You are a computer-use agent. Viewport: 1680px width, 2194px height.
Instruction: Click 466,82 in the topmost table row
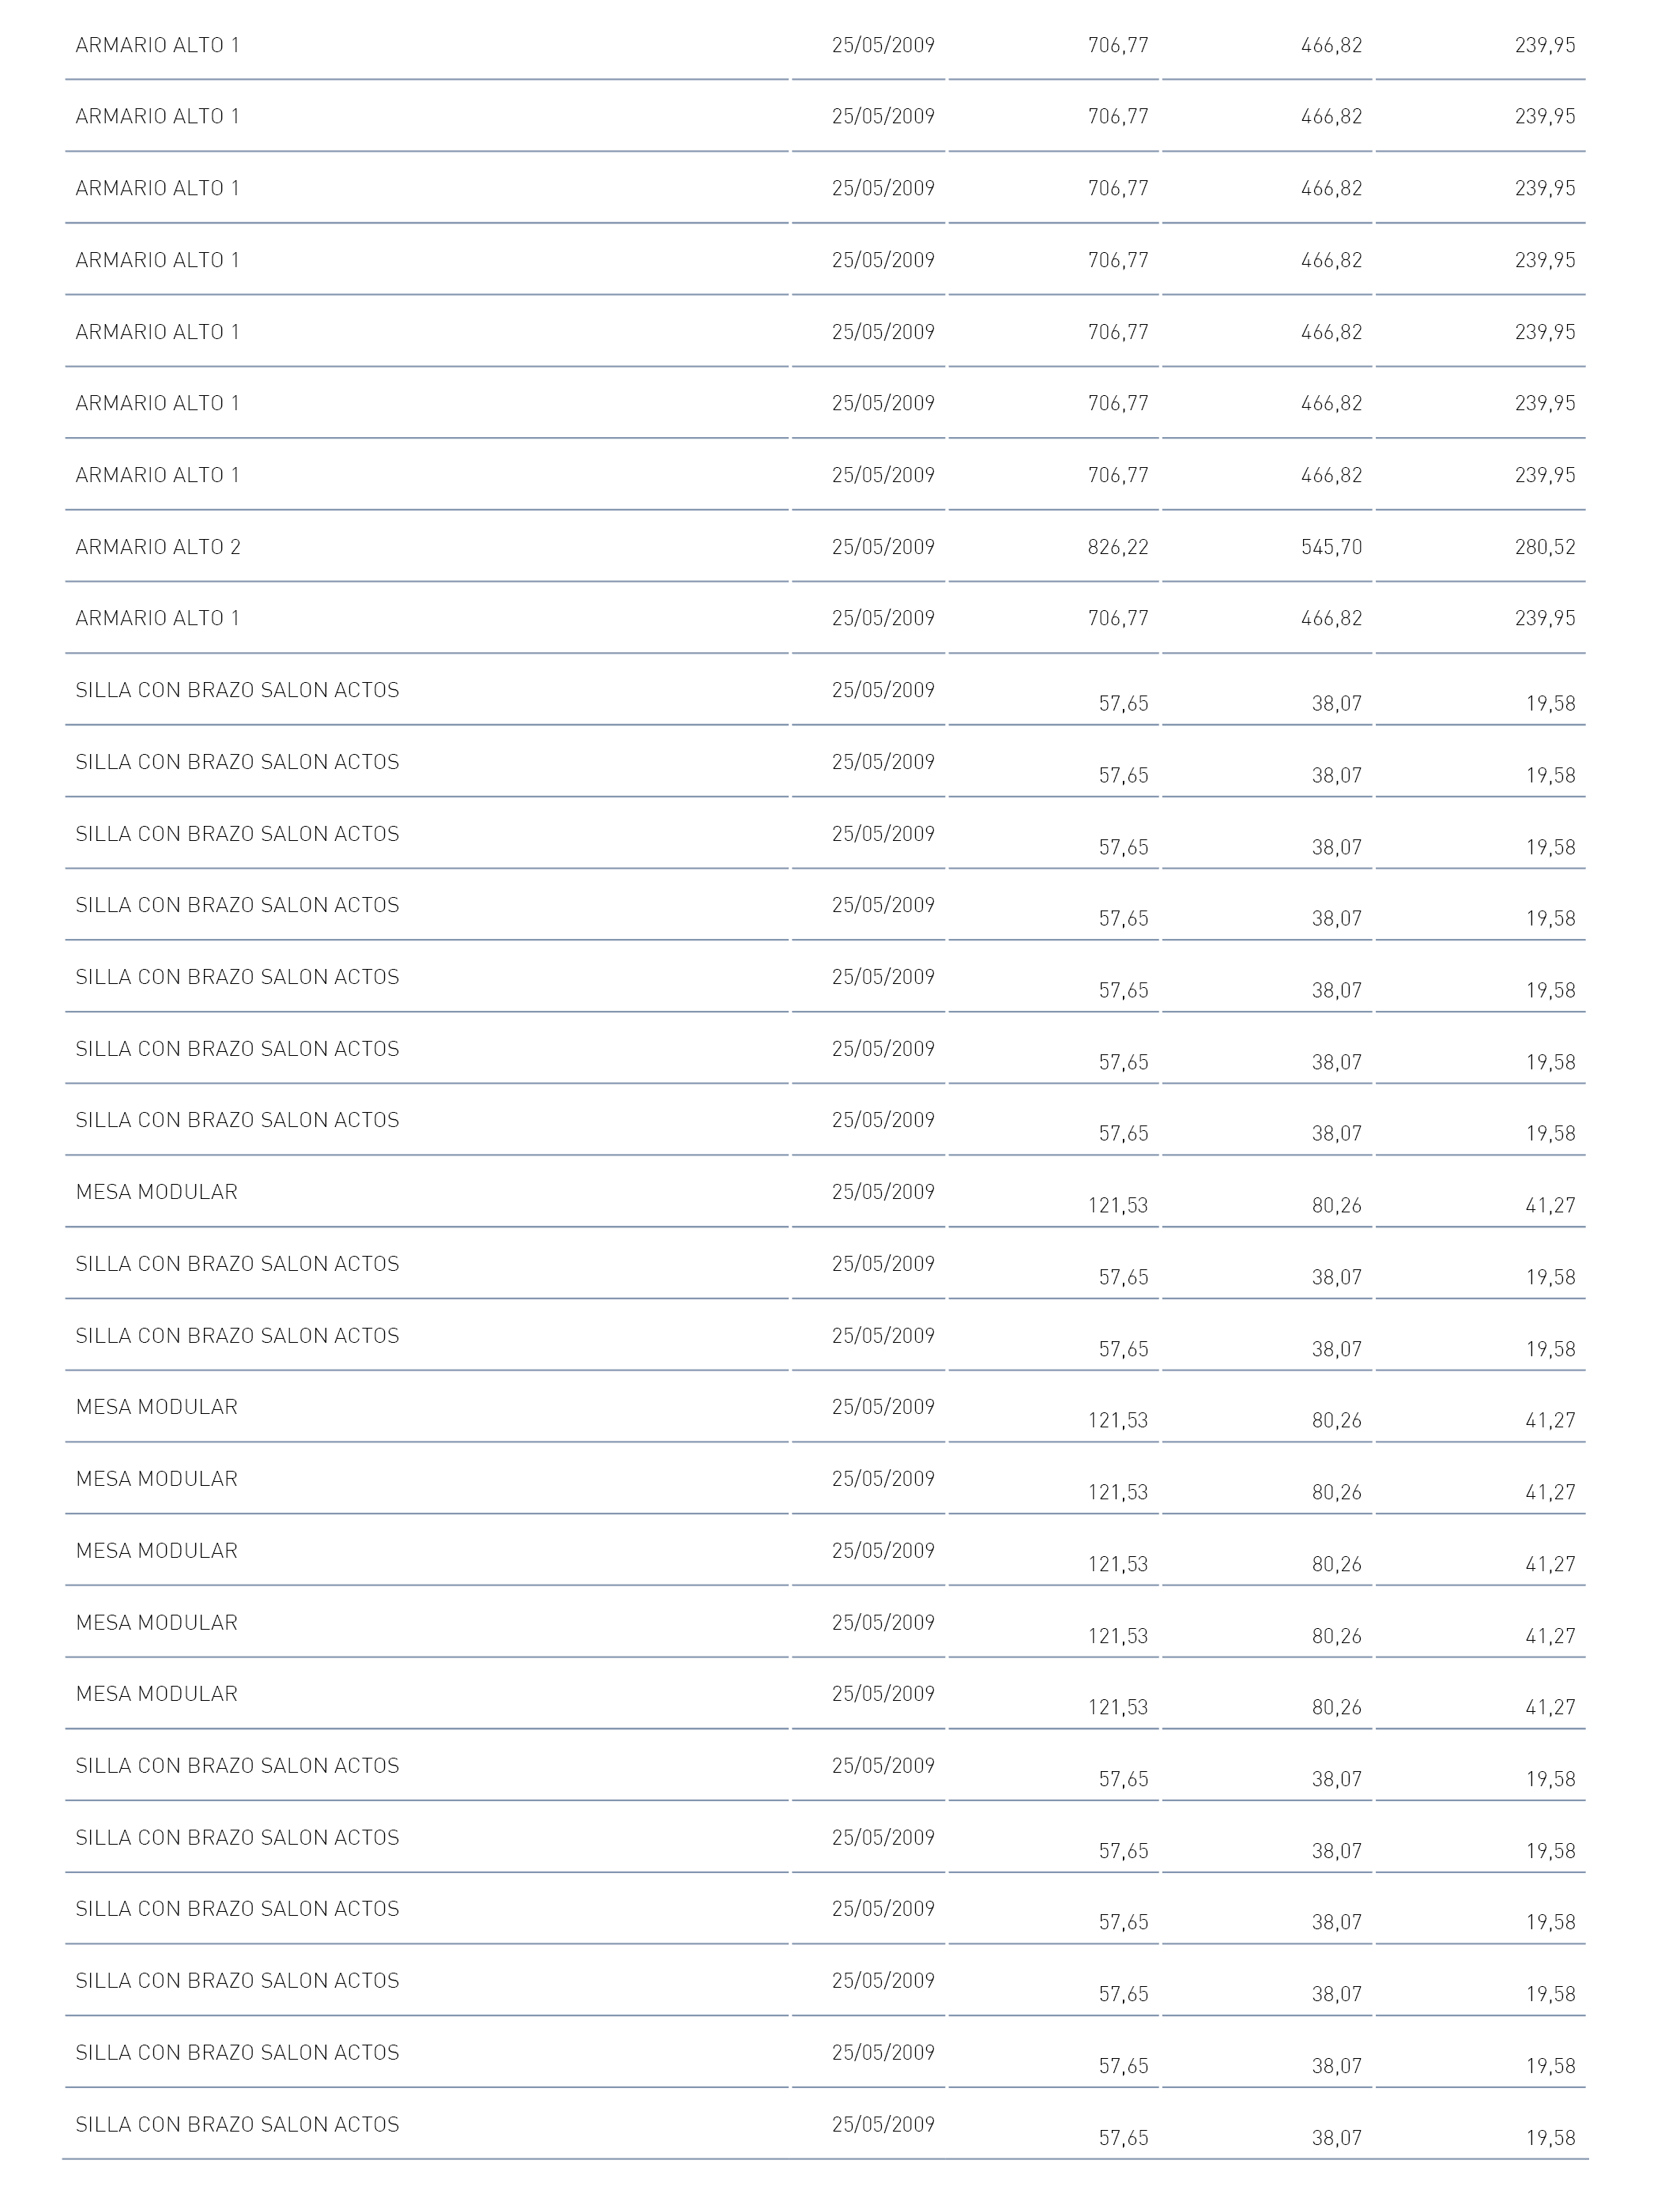[1331, 45]
